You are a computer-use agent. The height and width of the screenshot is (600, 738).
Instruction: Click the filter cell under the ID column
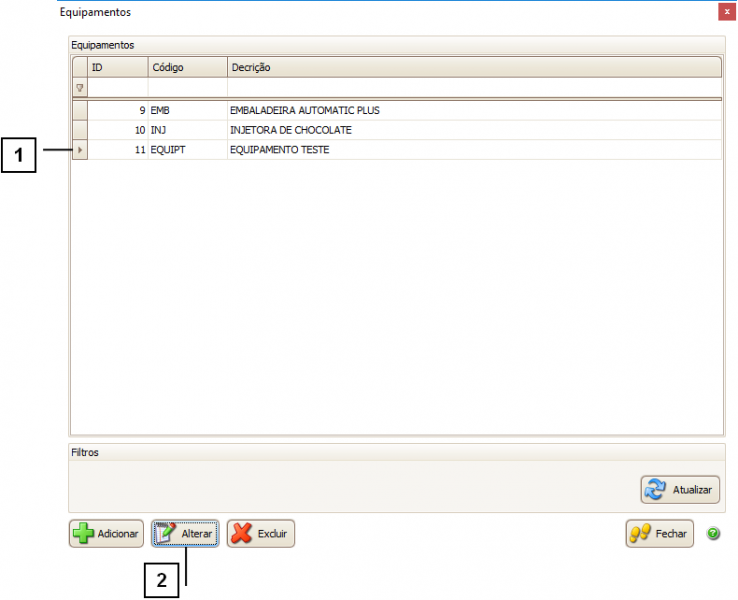117,88
